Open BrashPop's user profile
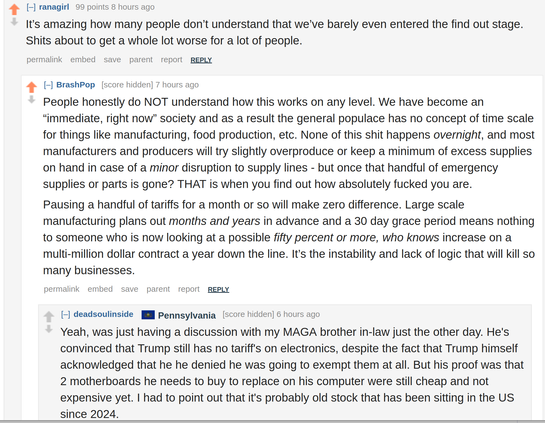Screen dimensions: 545x423 point(75,85)
